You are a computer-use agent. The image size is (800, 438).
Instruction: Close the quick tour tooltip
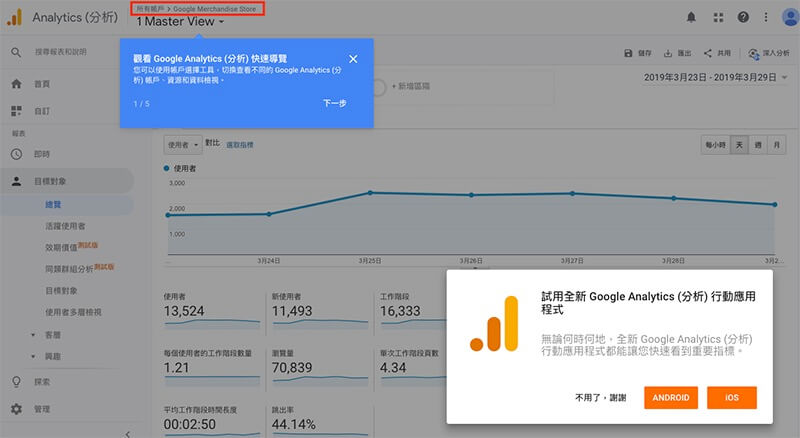coord(353,59)
